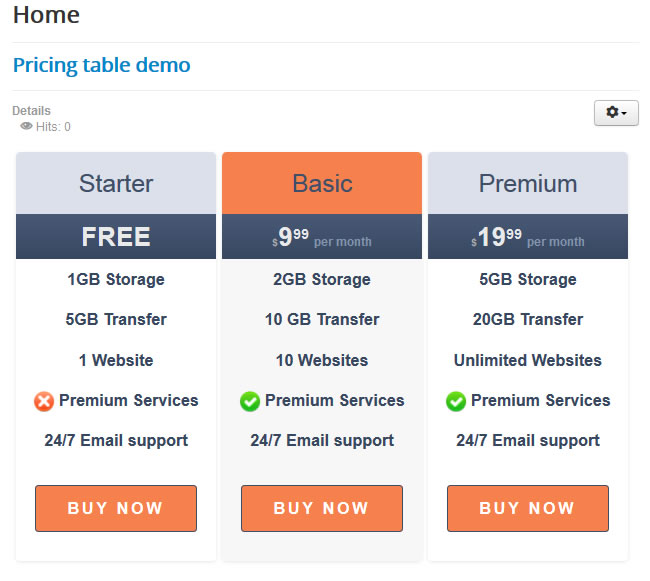Click the red X icon under Starter
Screen dimensions: 650x581
tap(44, 401)
